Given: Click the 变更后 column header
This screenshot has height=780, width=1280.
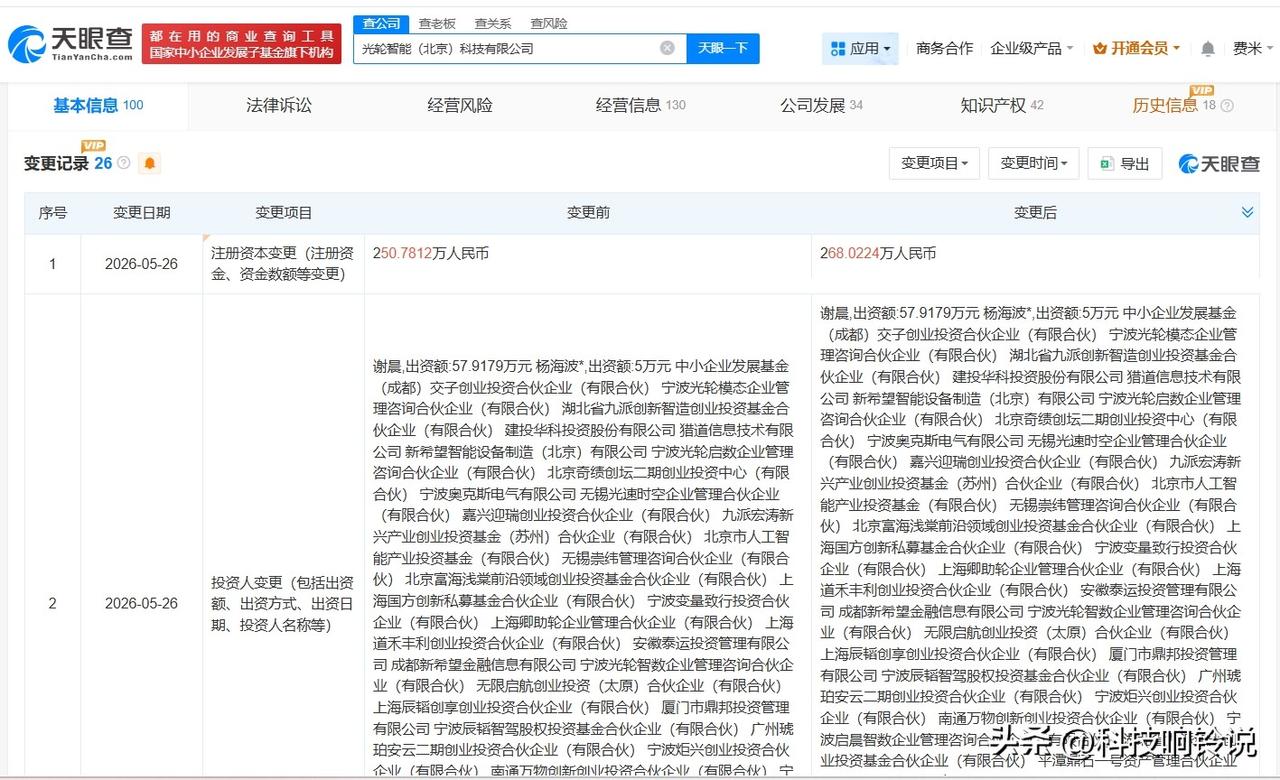Looking at the screenshot, I should tap(1035, 212).
